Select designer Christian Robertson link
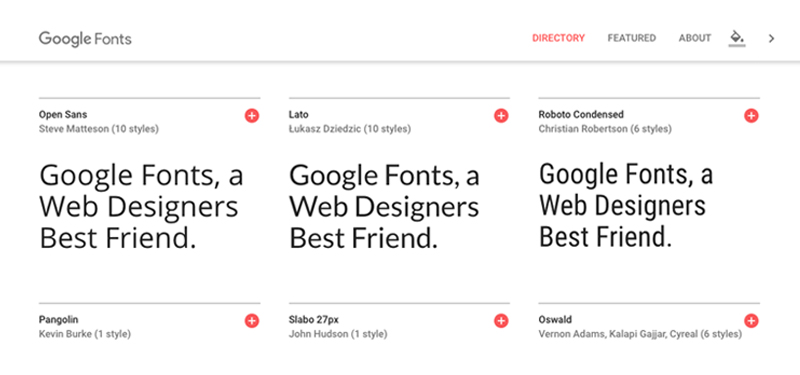This screenshot has height=375, width=800. pyautogui.click(x=583, y=129)
